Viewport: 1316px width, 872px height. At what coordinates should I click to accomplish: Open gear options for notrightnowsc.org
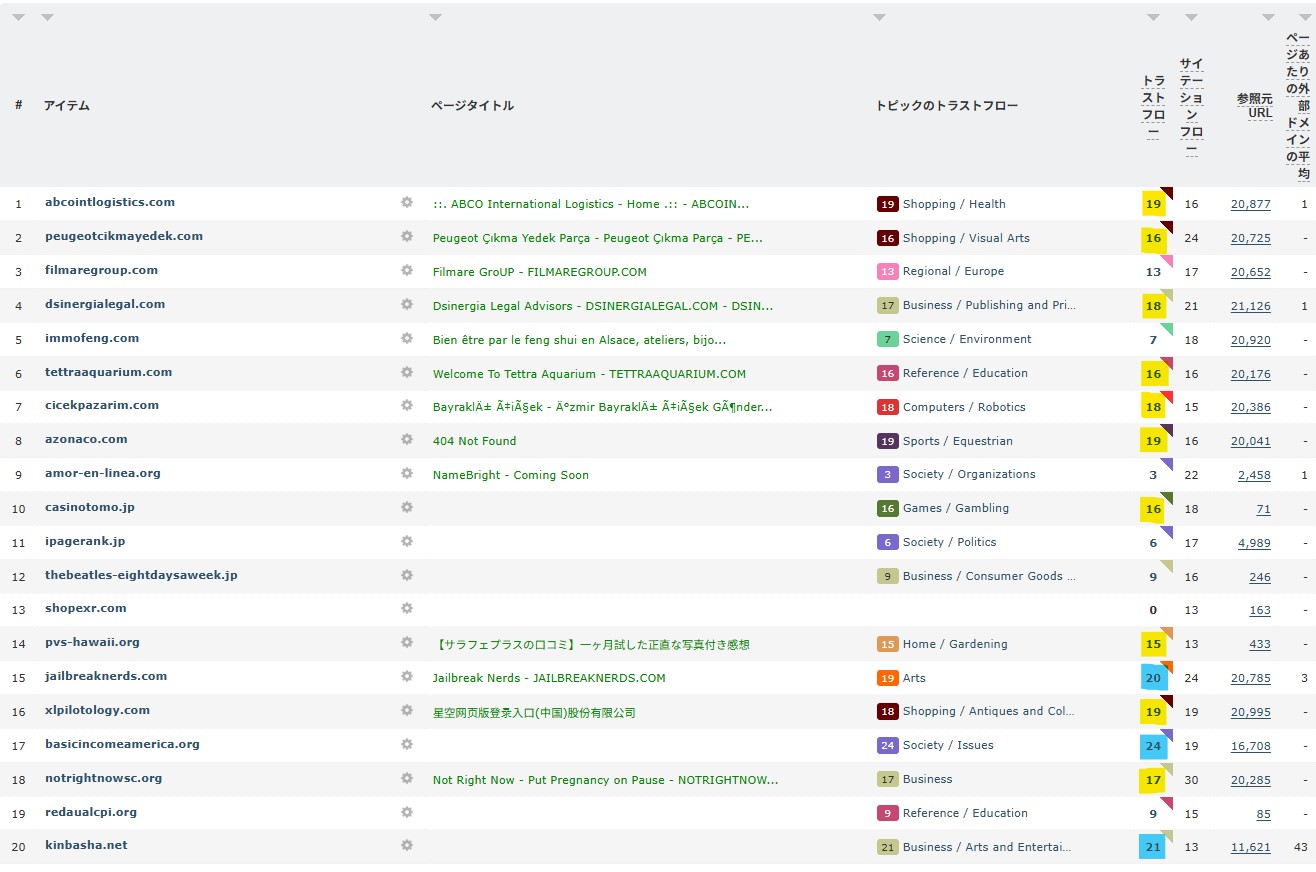407,778
